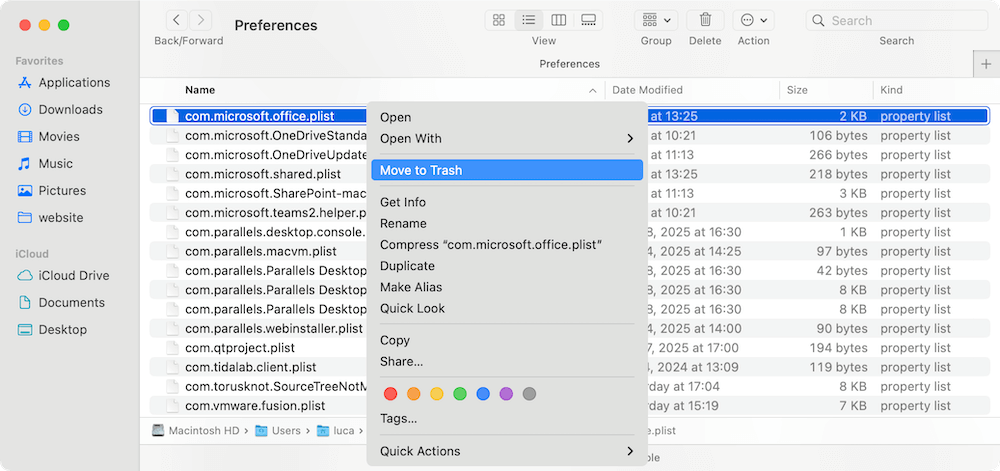Select com.parallels.webinstaller.plist file
Image resolution: width=1000 pixels, height=471 pixels.
point(274,329)
